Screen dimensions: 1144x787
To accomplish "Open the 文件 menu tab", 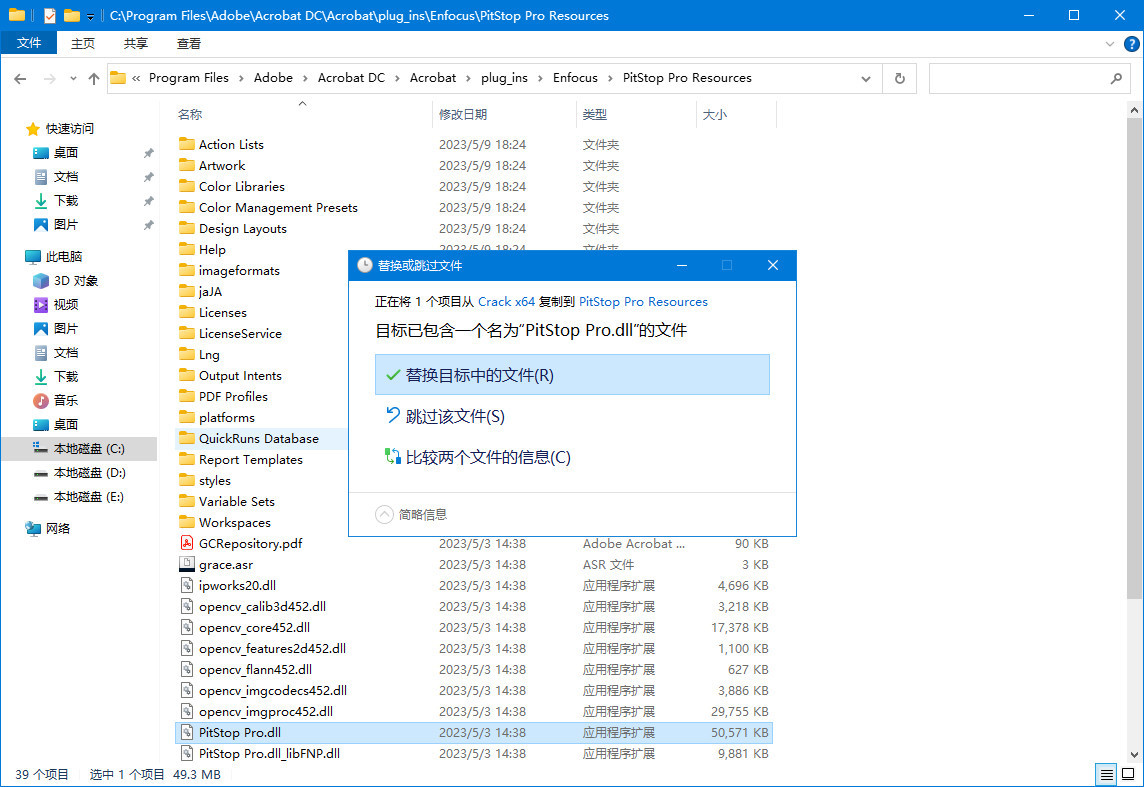I will 29,43.
